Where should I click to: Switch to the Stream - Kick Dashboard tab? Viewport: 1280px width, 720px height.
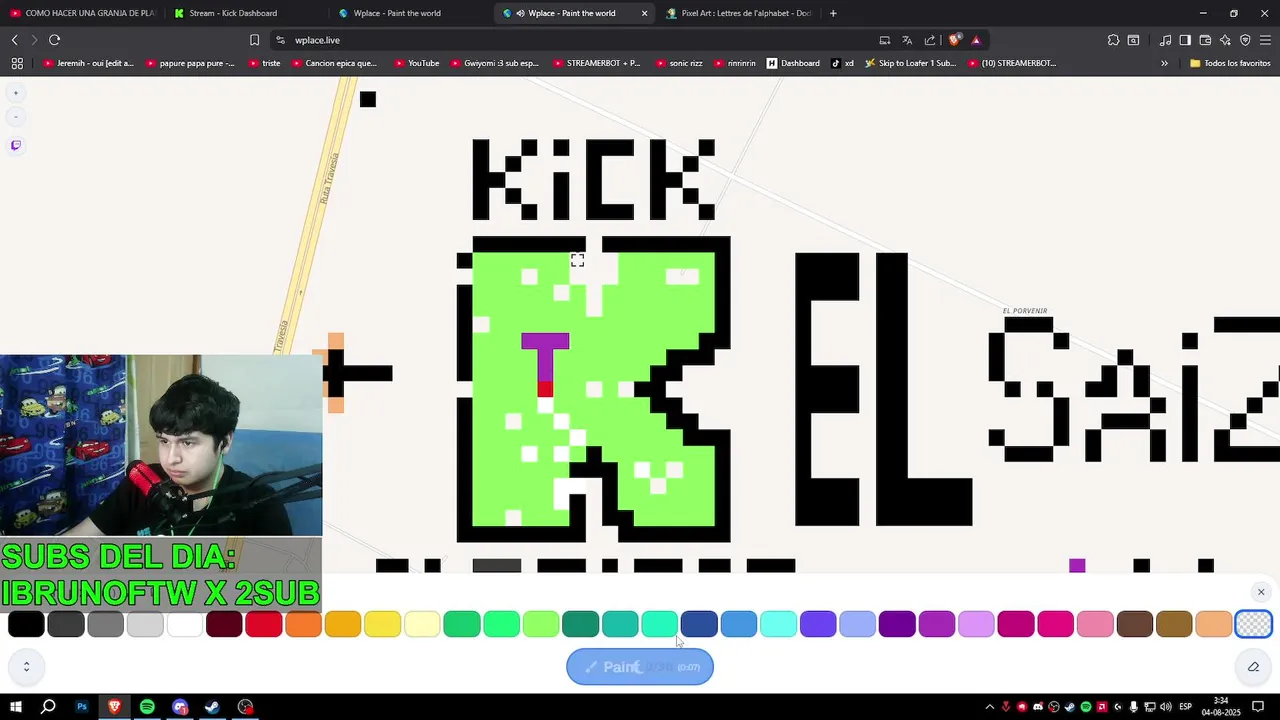pyautogui.click(x=245, y=13)
